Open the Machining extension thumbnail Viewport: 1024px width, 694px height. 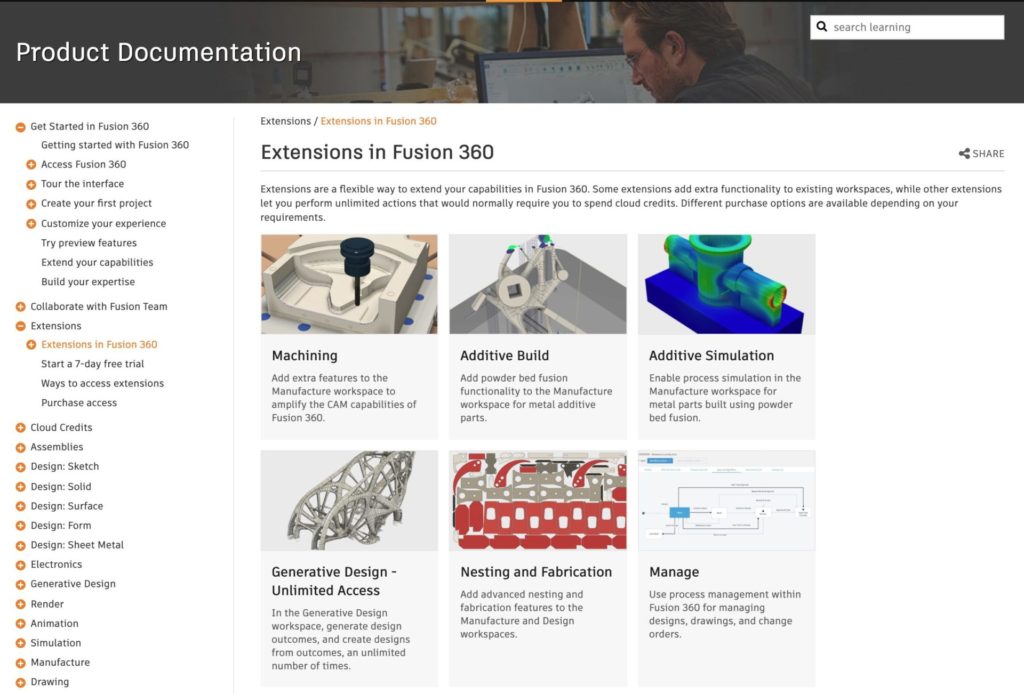pyautogui.click(x=348, y=282)
